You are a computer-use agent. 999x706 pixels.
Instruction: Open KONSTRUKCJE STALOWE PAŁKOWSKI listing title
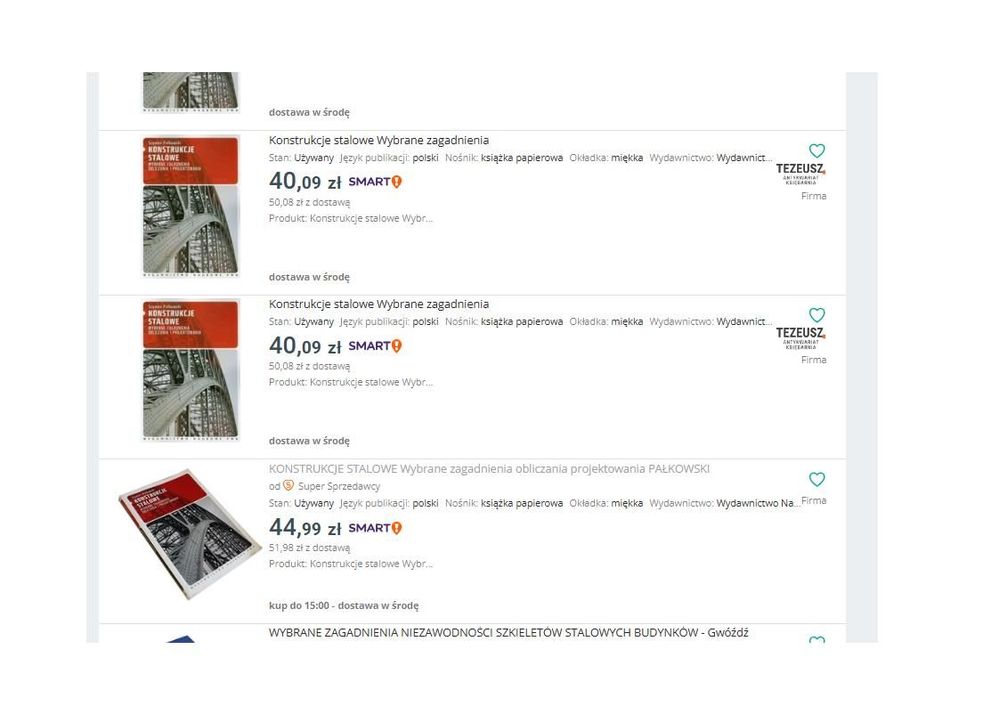(489, 469)
